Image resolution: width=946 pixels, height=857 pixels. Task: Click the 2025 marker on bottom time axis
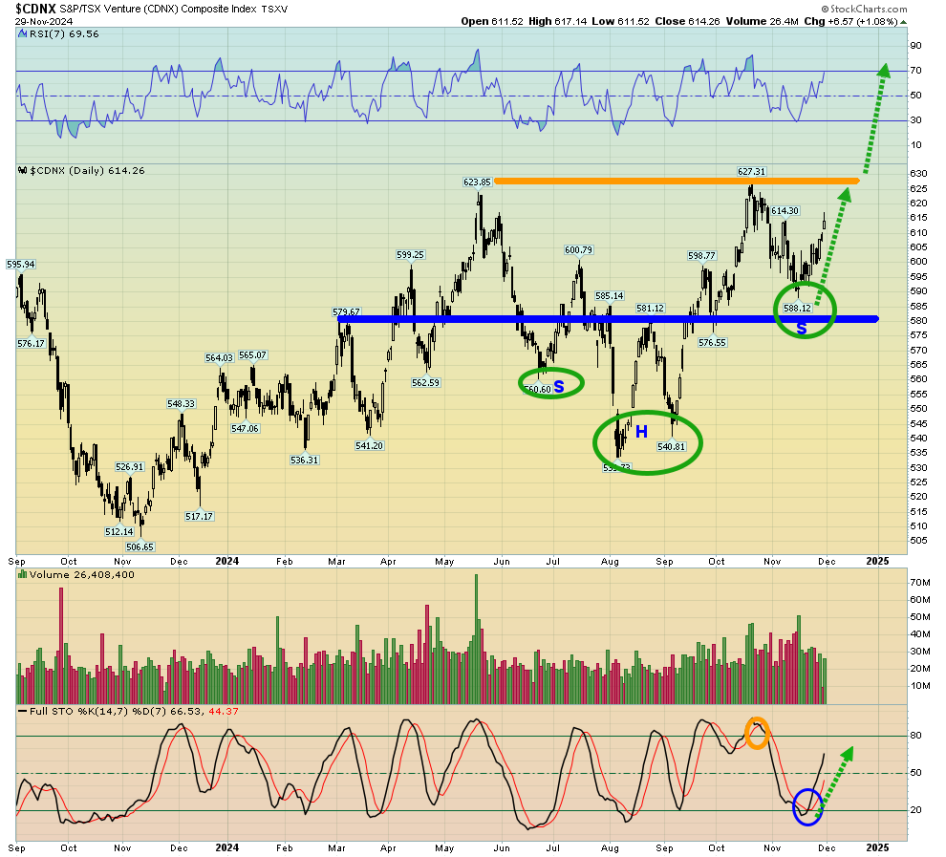tap(877, 845)
